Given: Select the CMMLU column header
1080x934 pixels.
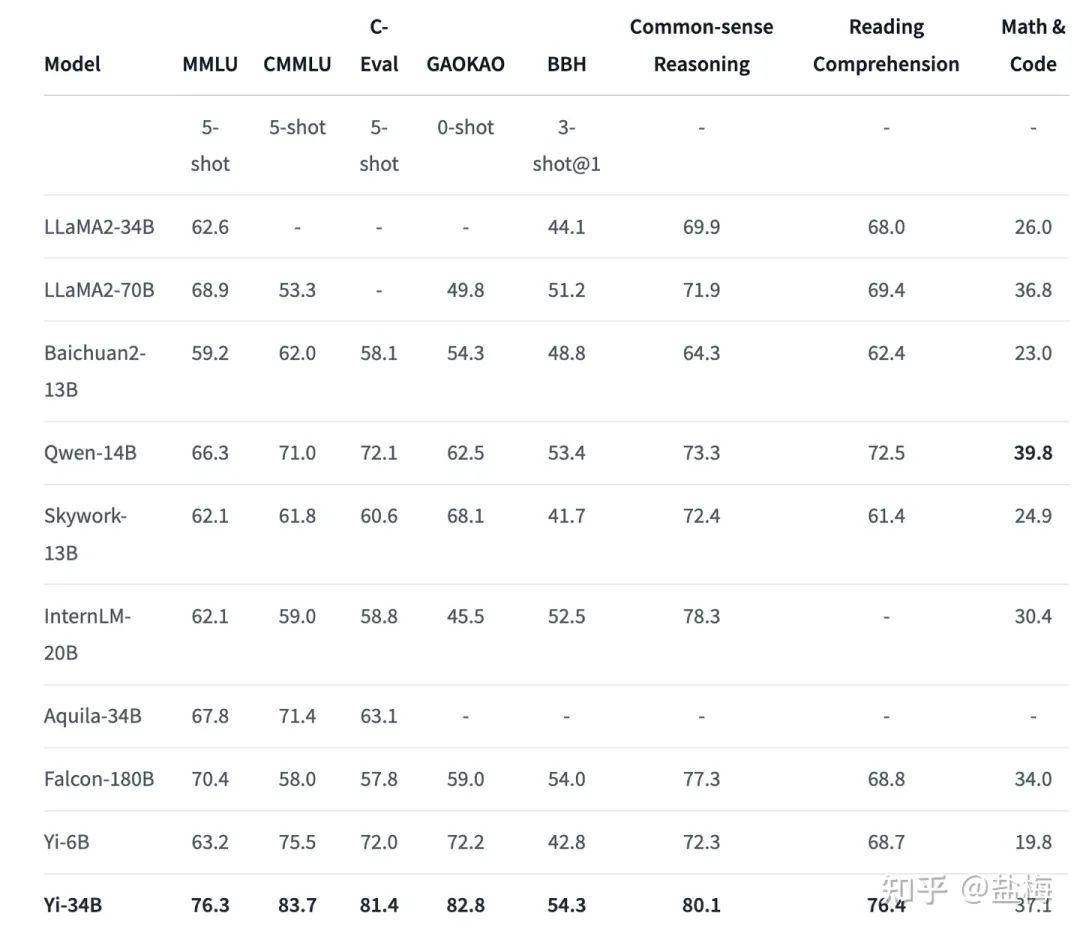Looking at the screenshot, I should tap(297, 64).
